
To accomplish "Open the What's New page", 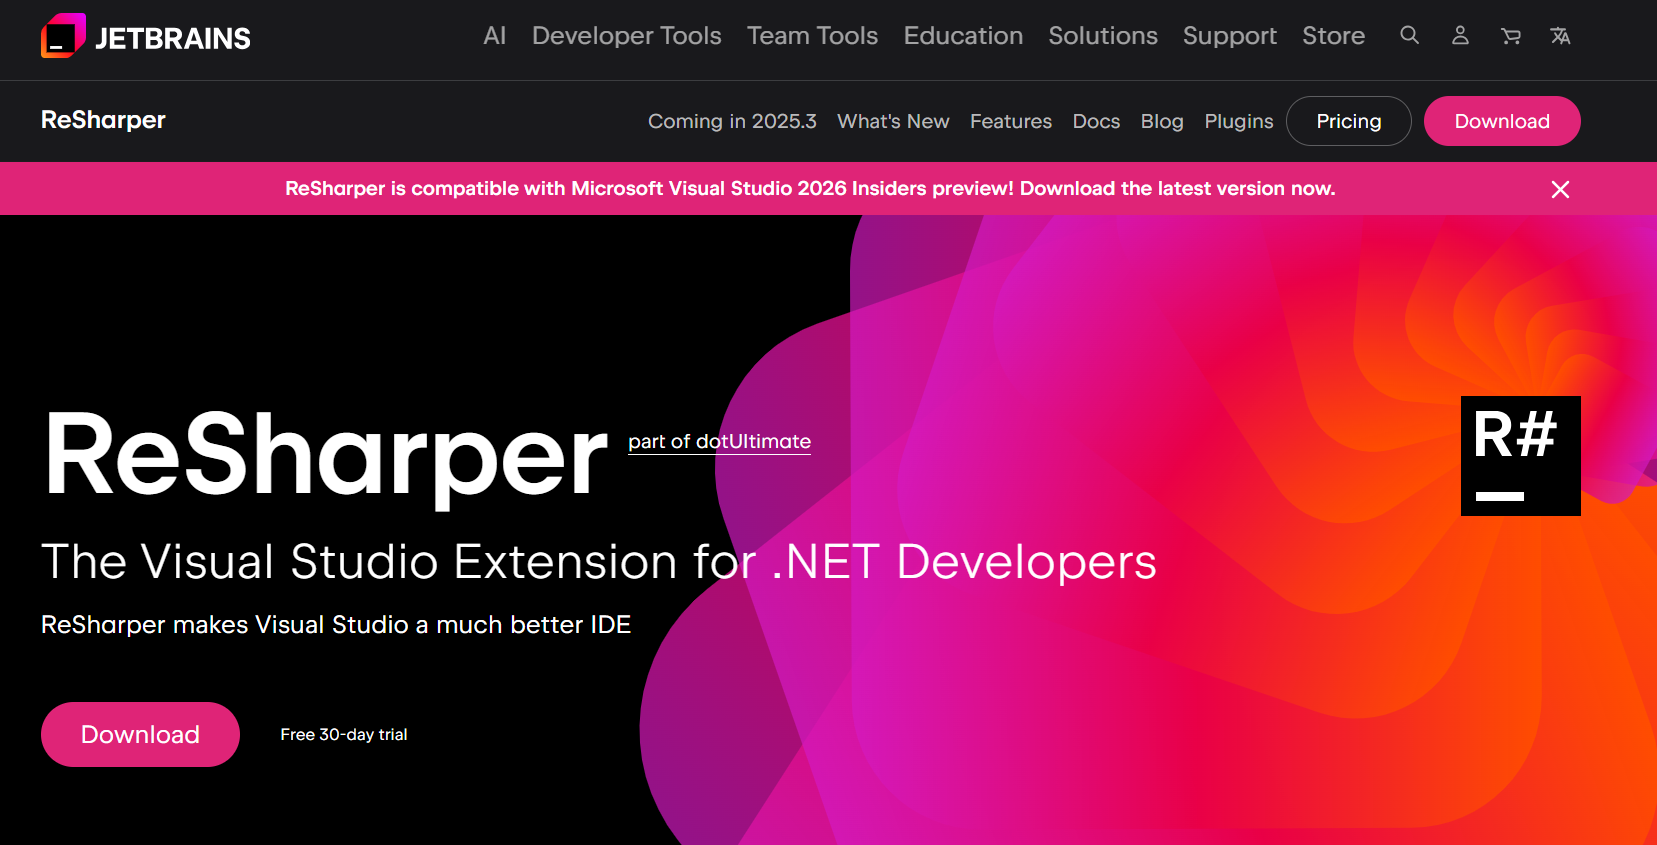I will pyautogui.click(x=893, y=121).
